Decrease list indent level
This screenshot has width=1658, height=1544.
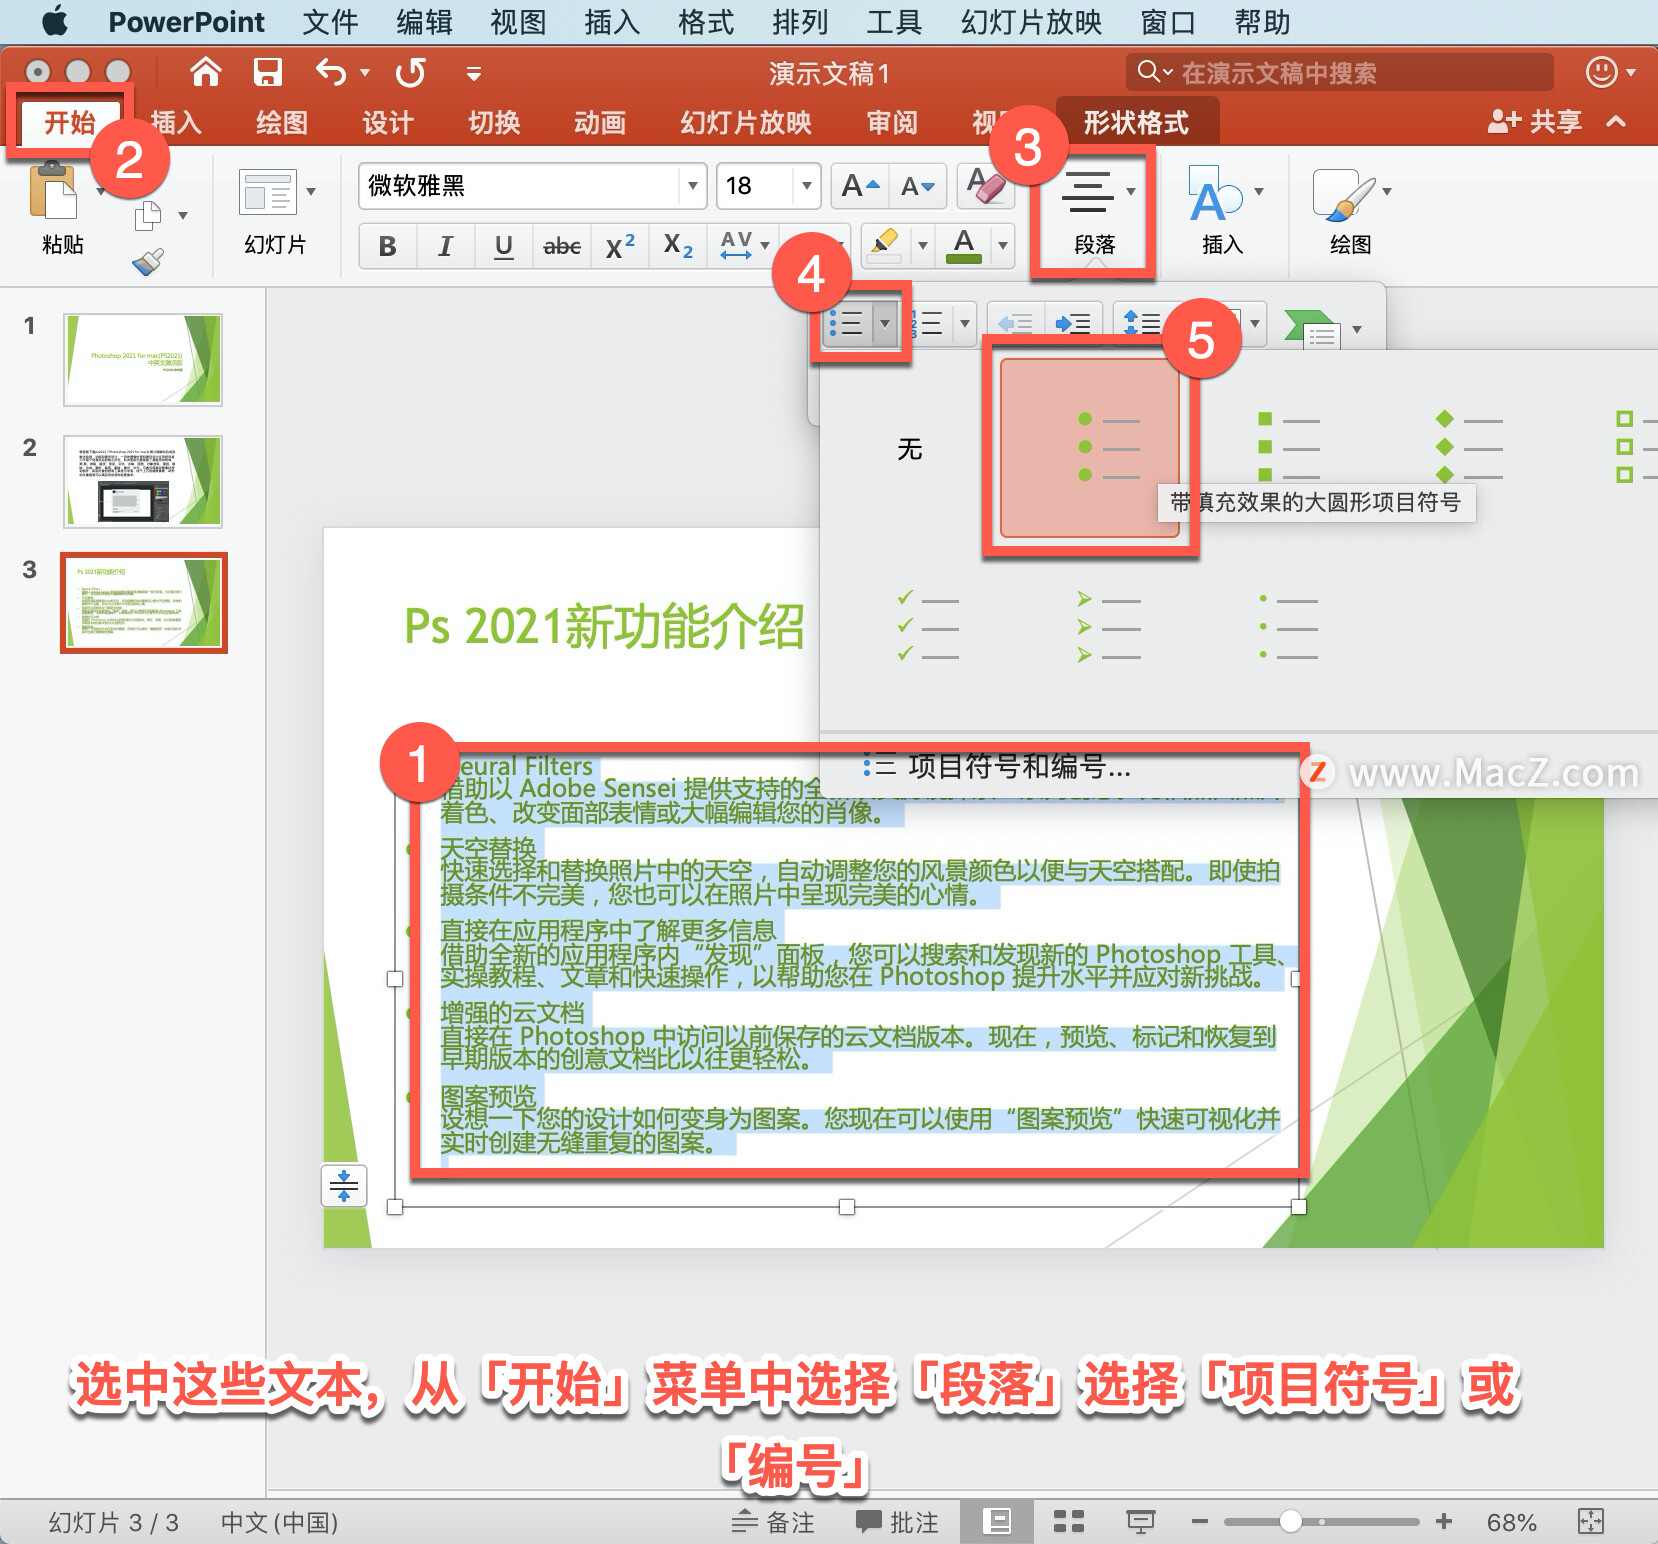tap(1015, 323)
